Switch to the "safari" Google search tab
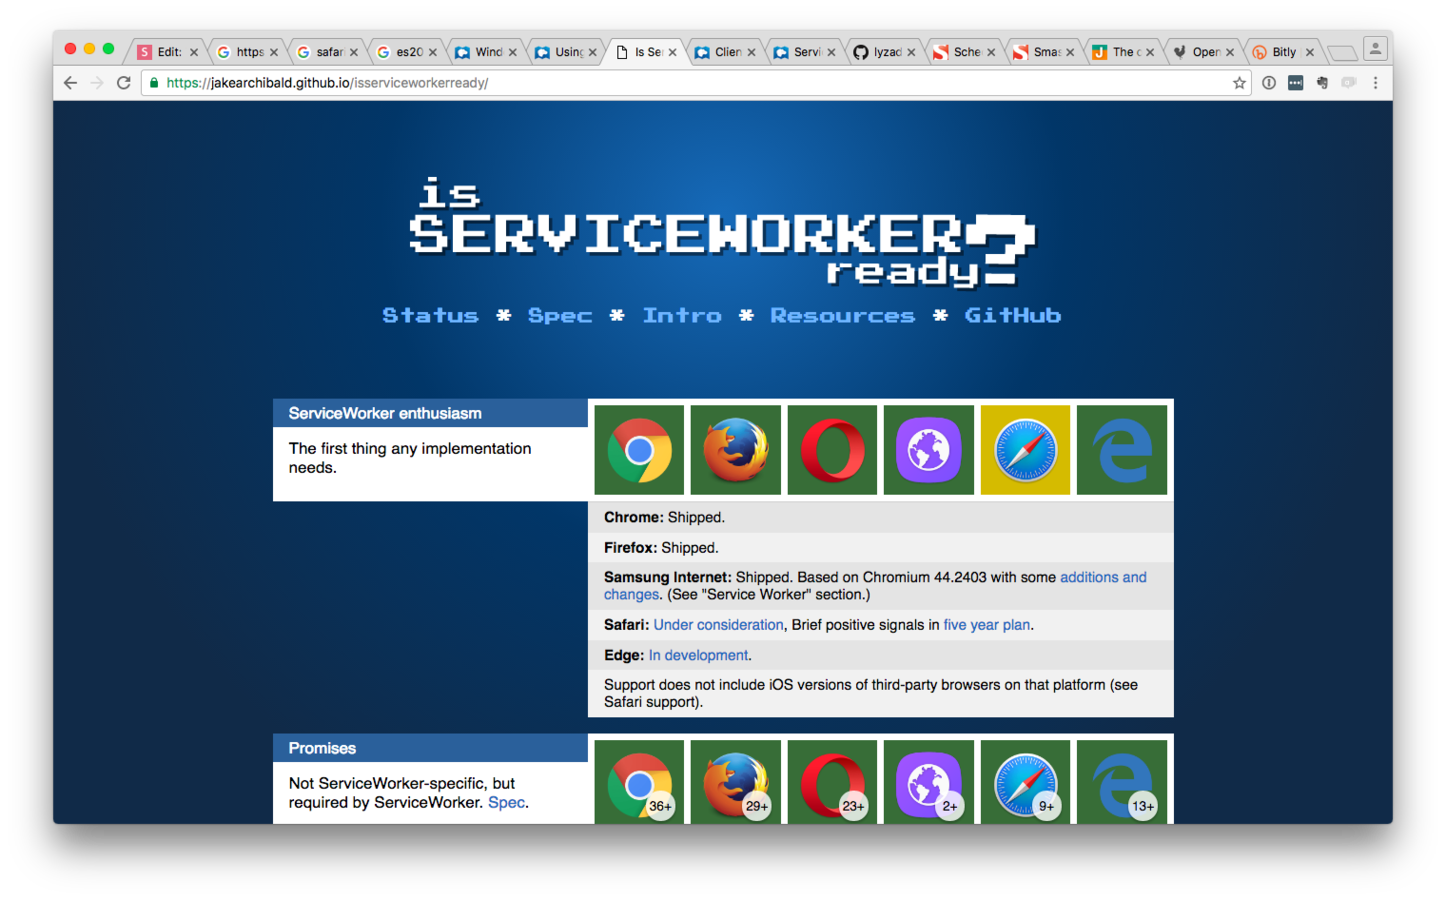Screen dimensions: 1446x900 328,52
